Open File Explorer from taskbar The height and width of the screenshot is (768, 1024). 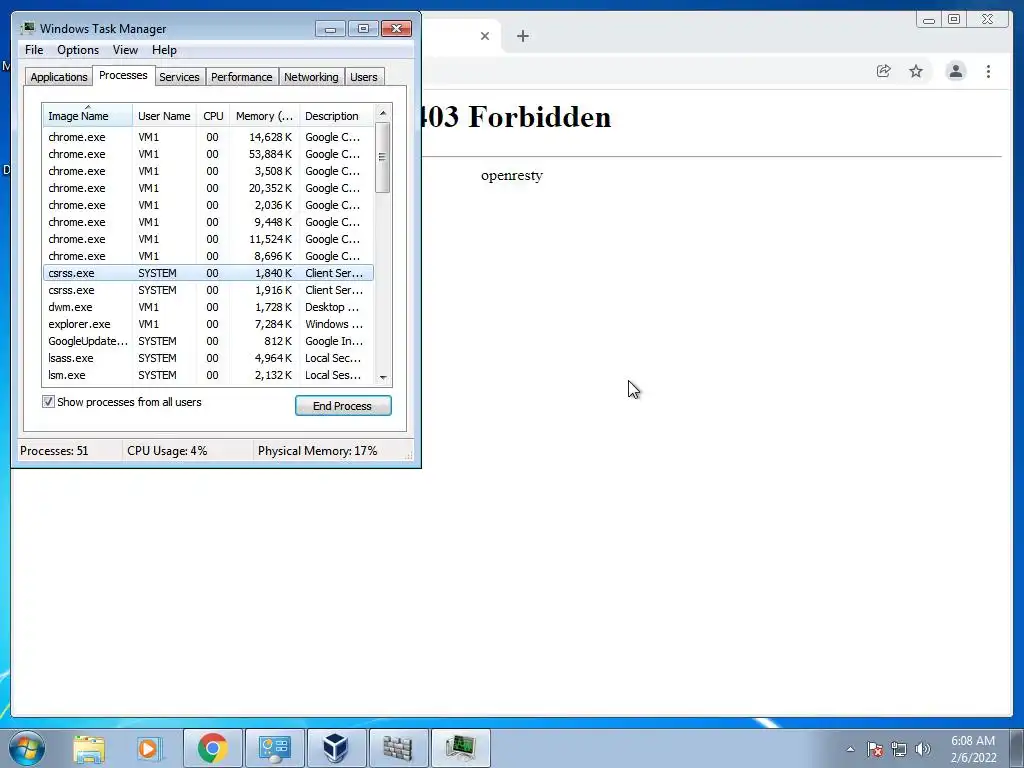[x=89, y=748]
